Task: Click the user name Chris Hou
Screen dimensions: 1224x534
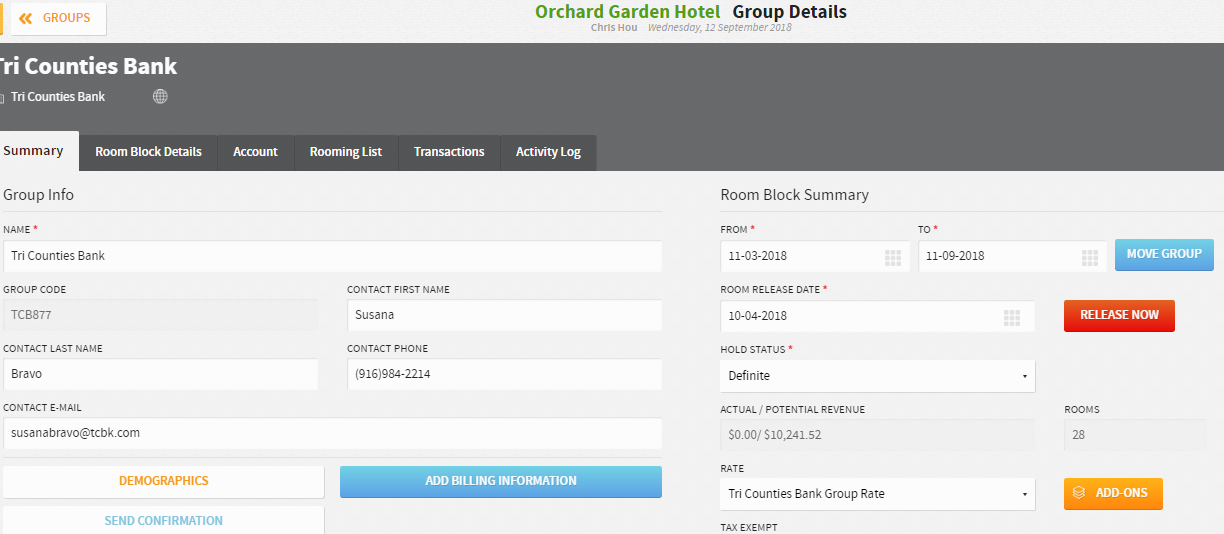Action: coord(614,28)
